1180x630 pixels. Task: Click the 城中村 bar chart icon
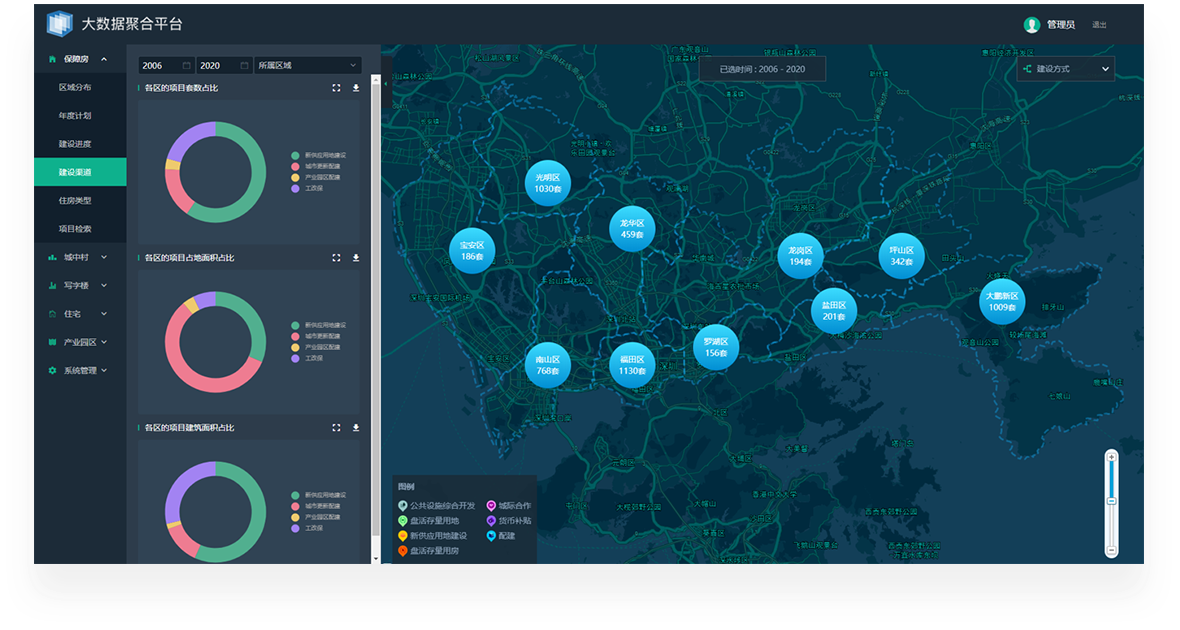[x=52, y=257]
